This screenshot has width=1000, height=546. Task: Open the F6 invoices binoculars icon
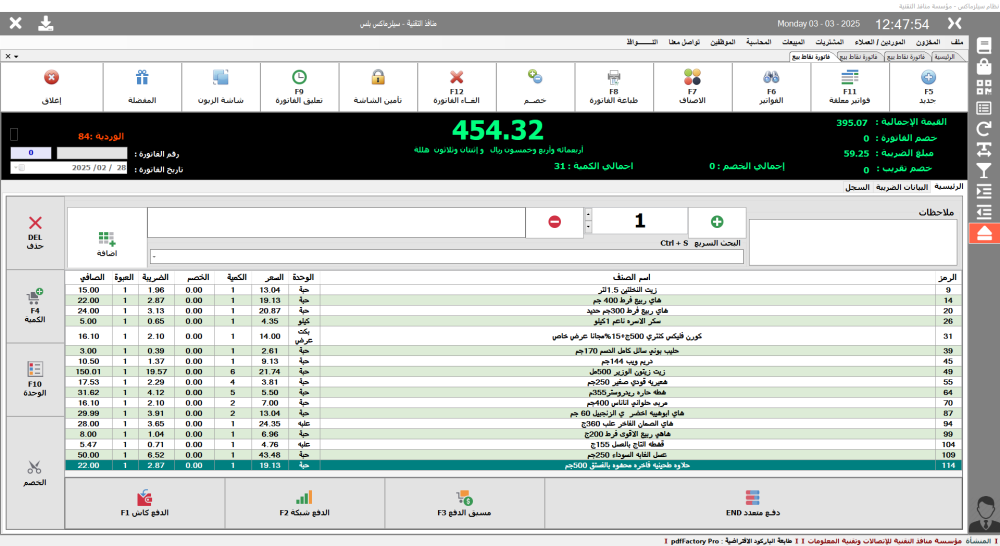771,84
